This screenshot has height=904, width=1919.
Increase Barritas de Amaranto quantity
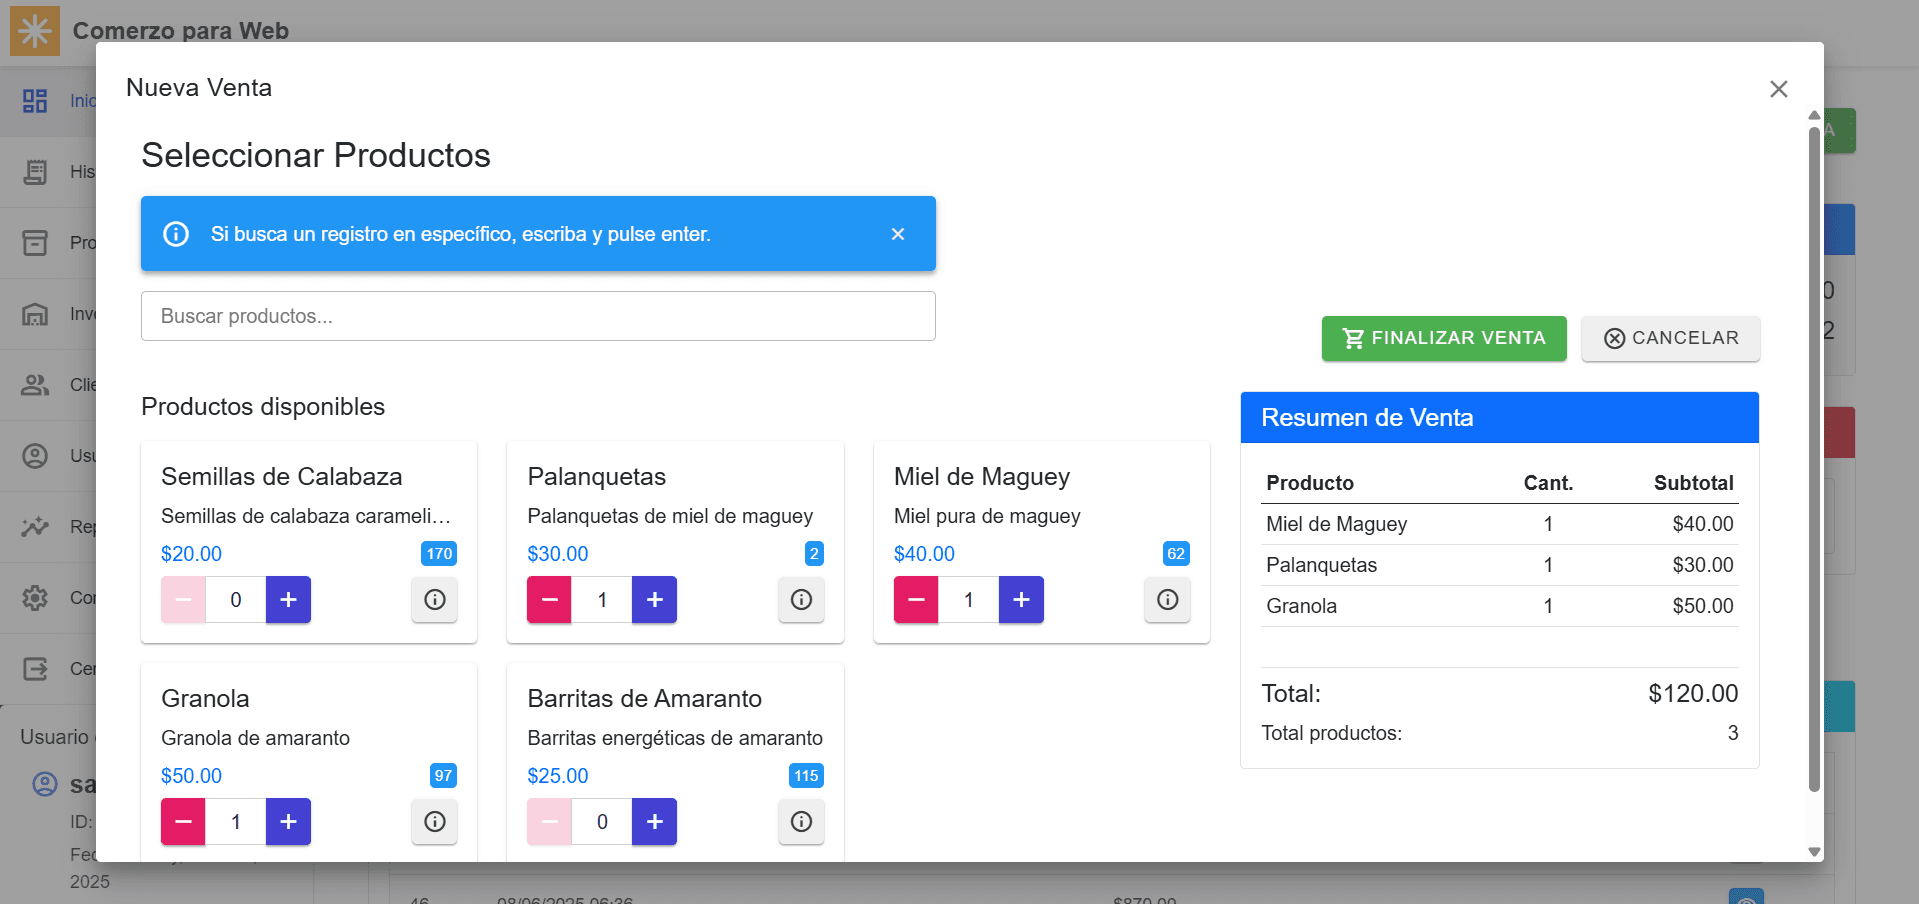pyautogui.click(x=654, y=822)
